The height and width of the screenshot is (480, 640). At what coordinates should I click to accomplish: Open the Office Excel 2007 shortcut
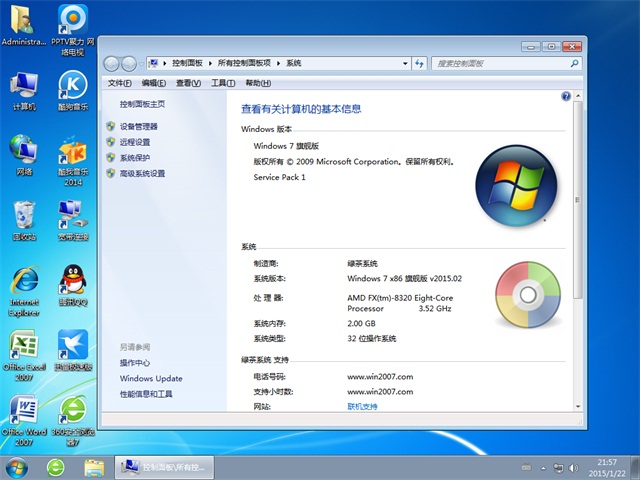click(23, 347)
